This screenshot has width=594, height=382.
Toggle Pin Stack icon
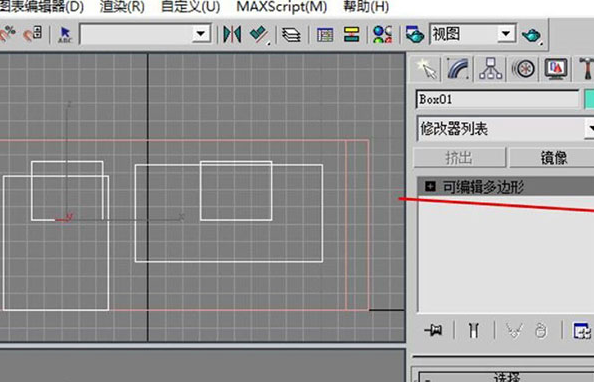433,330
